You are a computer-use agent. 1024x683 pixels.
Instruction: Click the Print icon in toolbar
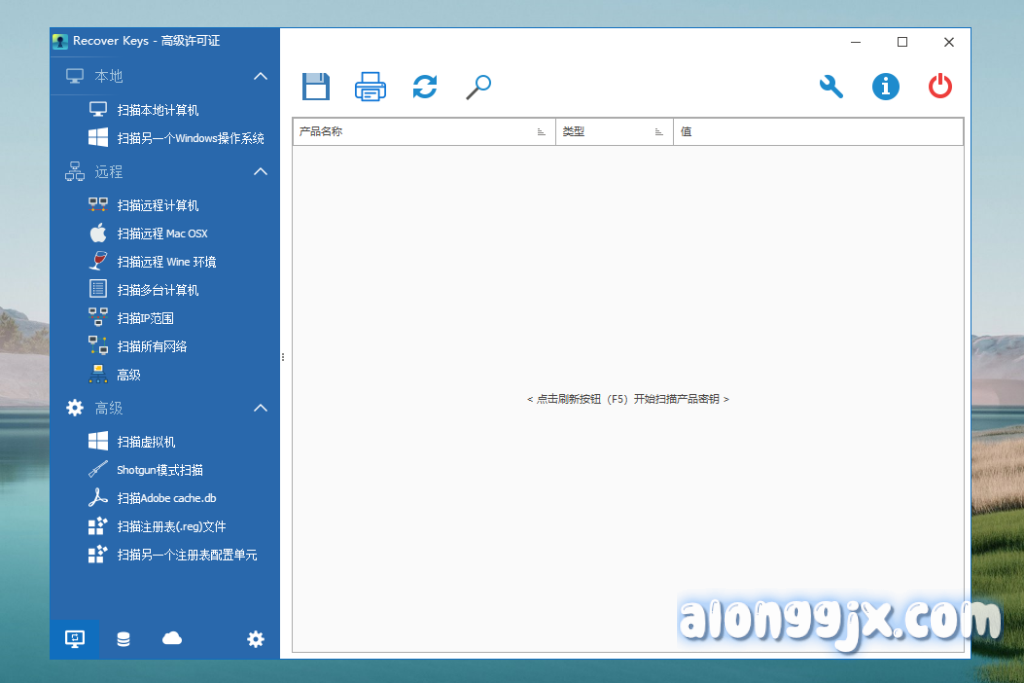pos(370,87)
